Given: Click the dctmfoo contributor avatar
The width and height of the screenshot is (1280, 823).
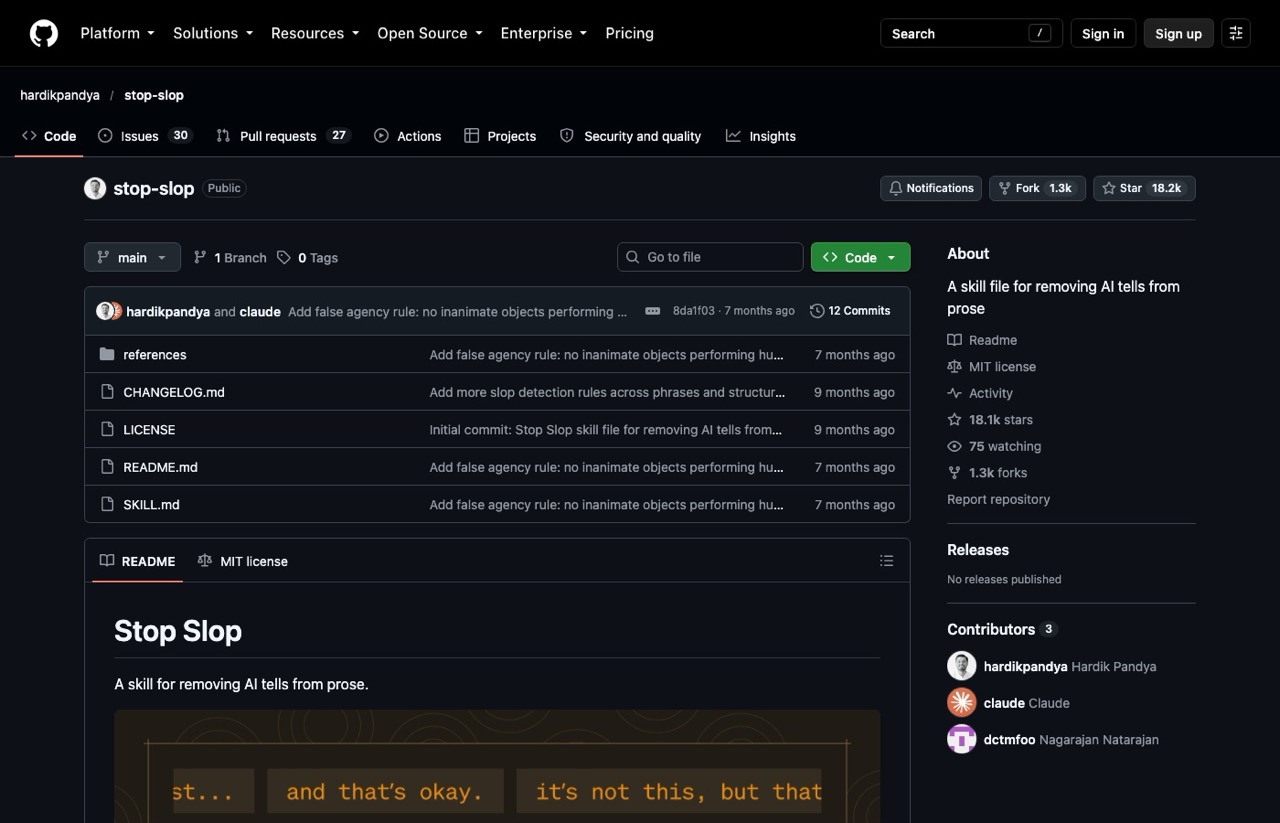Looking at the screenshot, I should [x=962, y=740].
